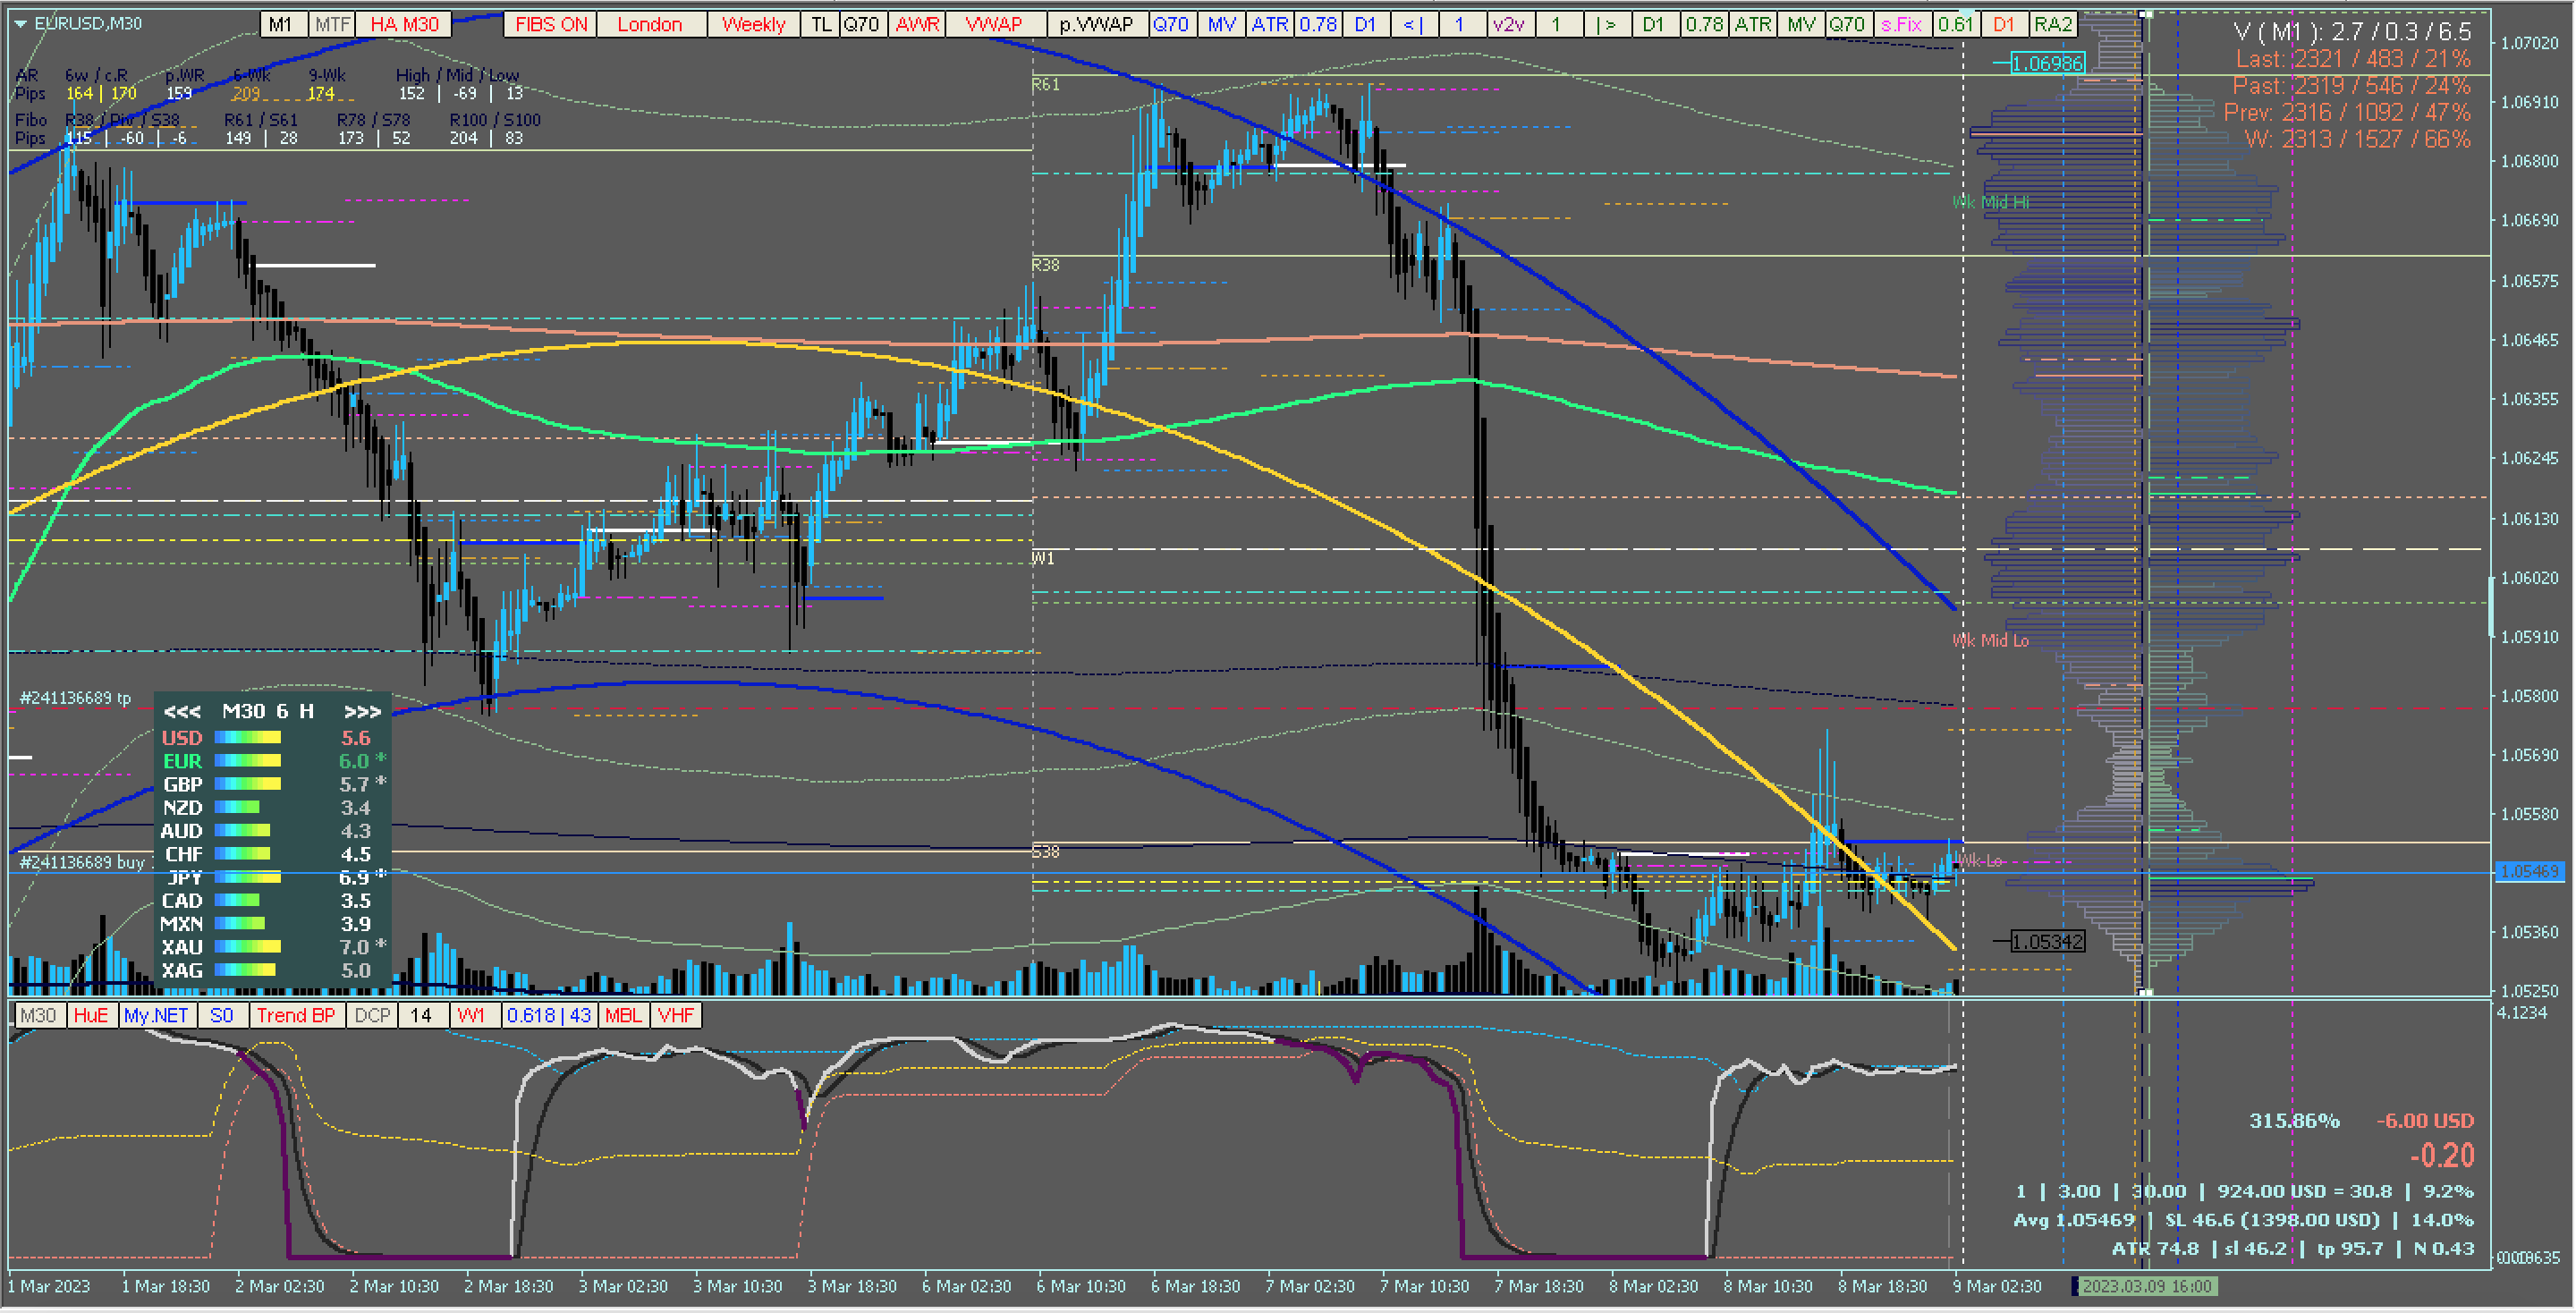Viewport: 2576px width, 1313px height.
Task: Click the small square handle atop volume profile
Action: 2144,13
